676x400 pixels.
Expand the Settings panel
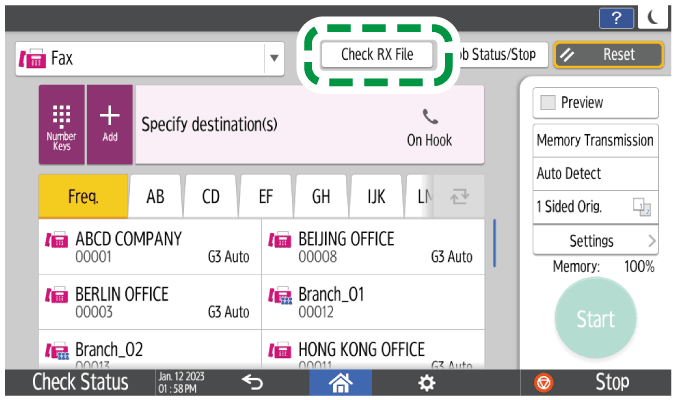(595, 241)
